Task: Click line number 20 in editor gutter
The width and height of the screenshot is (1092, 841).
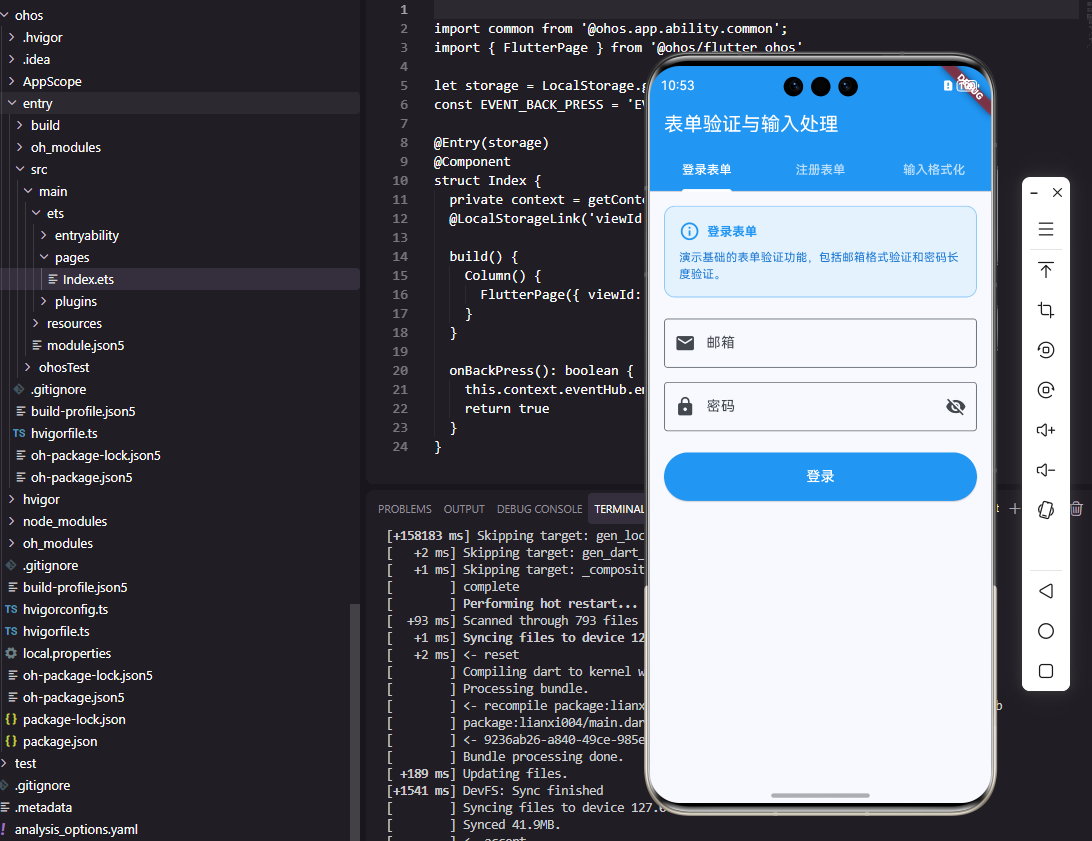Action: click(x=400, y=370)
